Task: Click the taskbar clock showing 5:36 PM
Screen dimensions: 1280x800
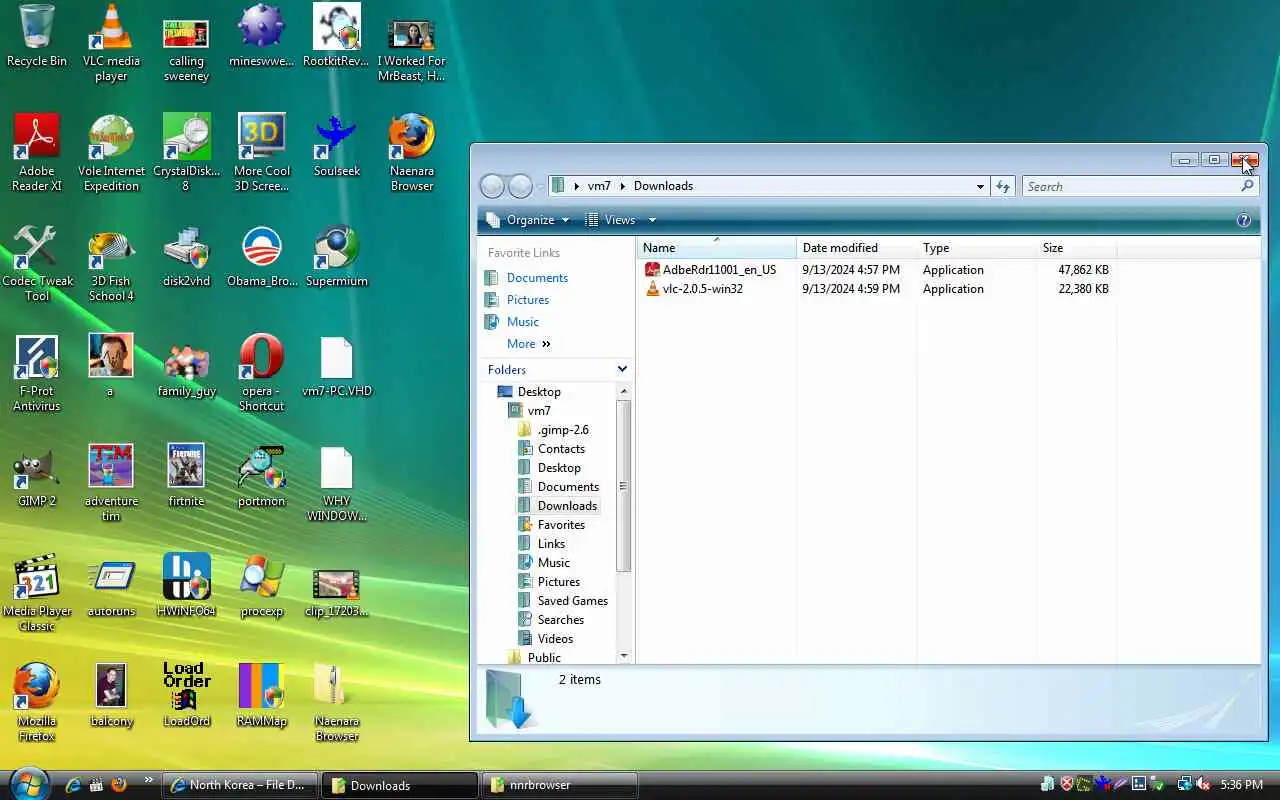Action: (x=1241, y=785)
